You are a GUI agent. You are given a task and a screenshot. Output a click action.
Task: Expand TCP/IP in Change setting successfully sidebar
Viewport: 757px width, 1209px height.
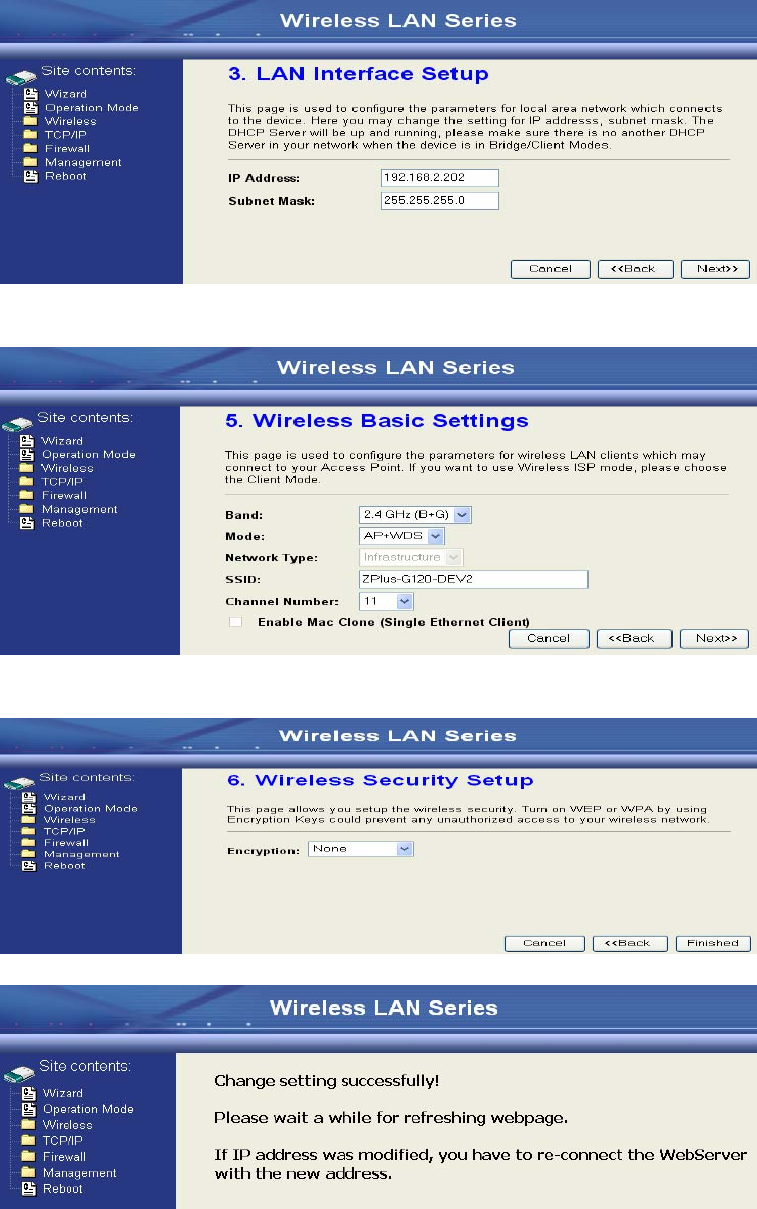(62, 1141)
